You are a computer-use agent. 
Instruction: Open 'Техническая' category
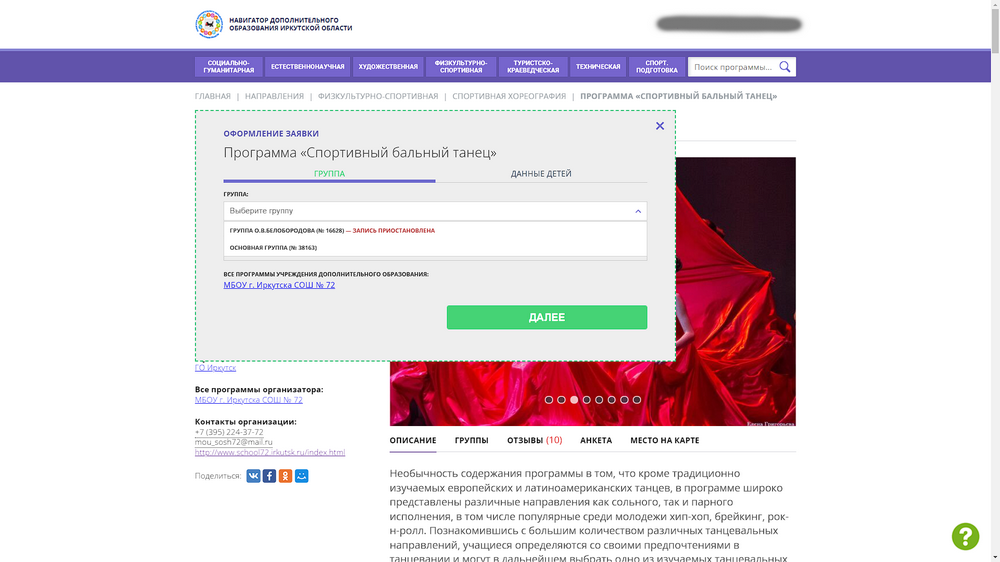[598, 67]
